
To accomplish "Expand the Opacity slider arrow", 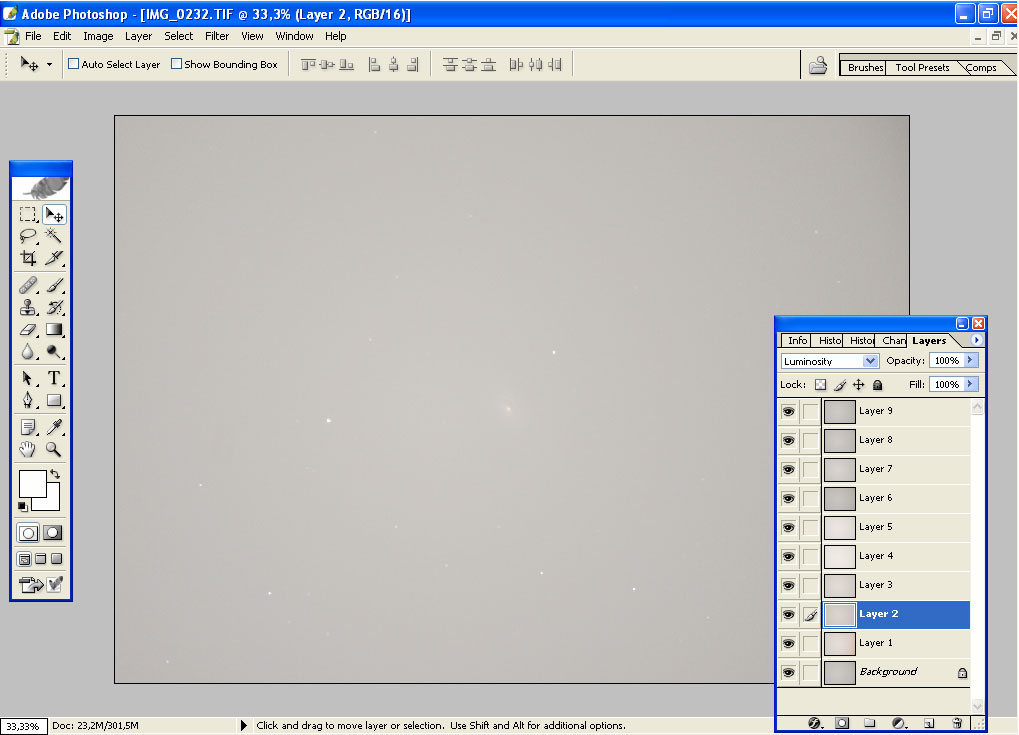I will [970, 360].
